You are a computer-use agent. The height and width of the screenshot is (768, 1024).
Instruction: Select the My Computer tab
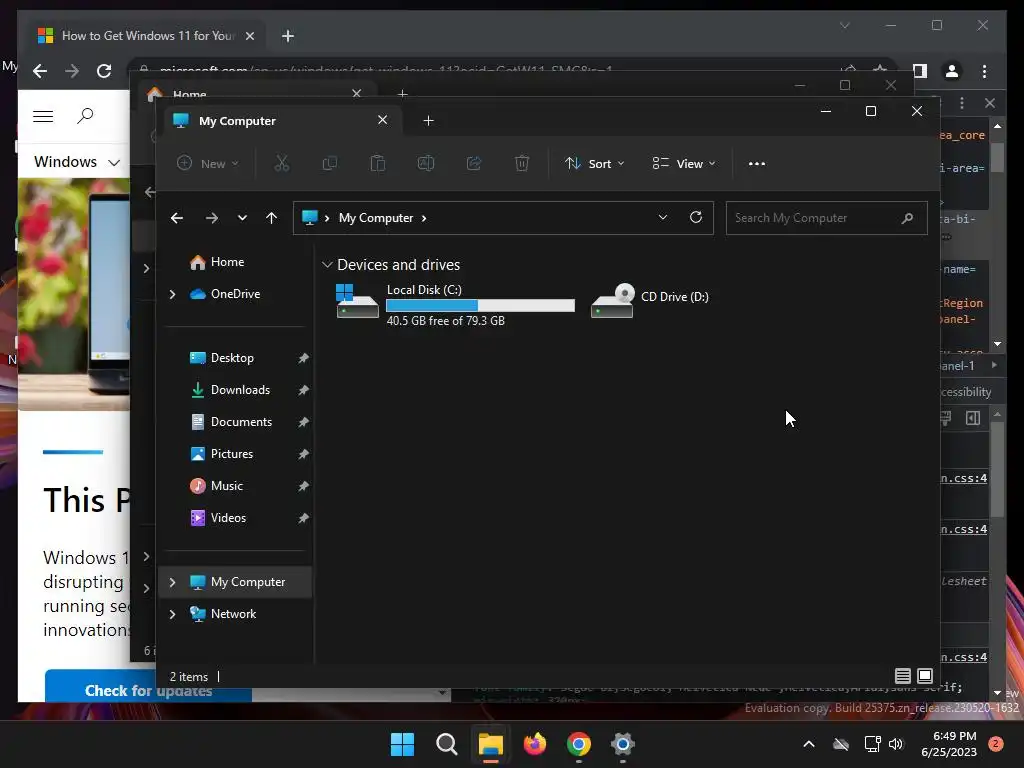(x=283, y=121)
